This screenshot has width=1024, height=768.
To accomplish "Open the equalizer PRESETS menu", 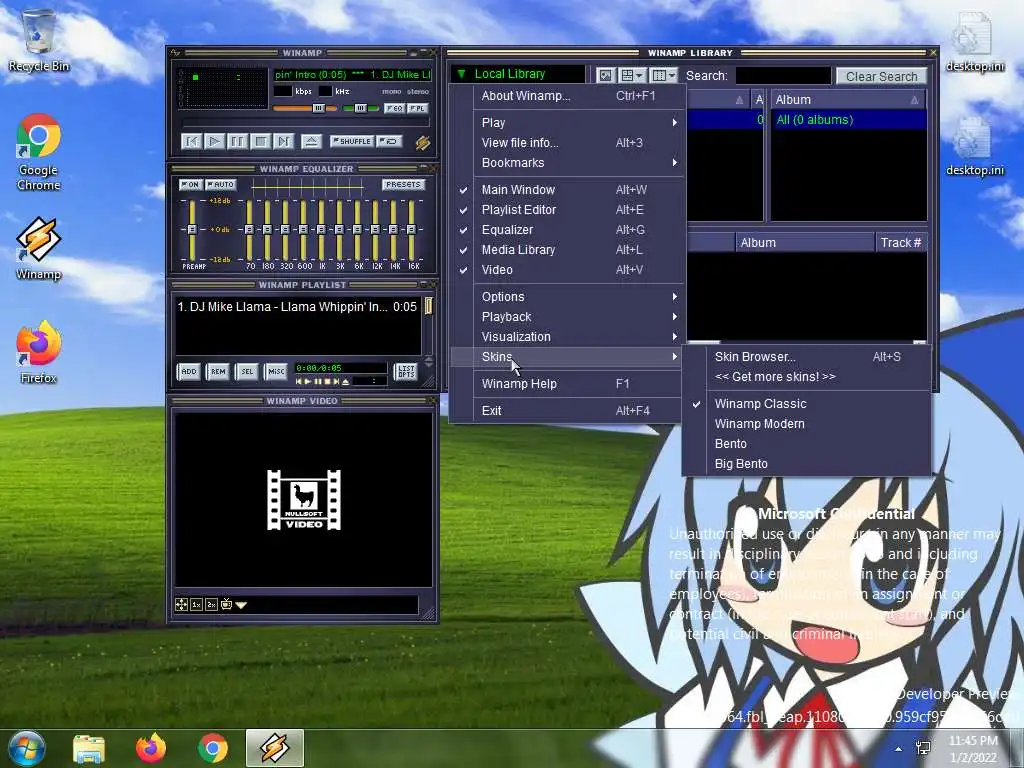I will (x=403, y=185).
